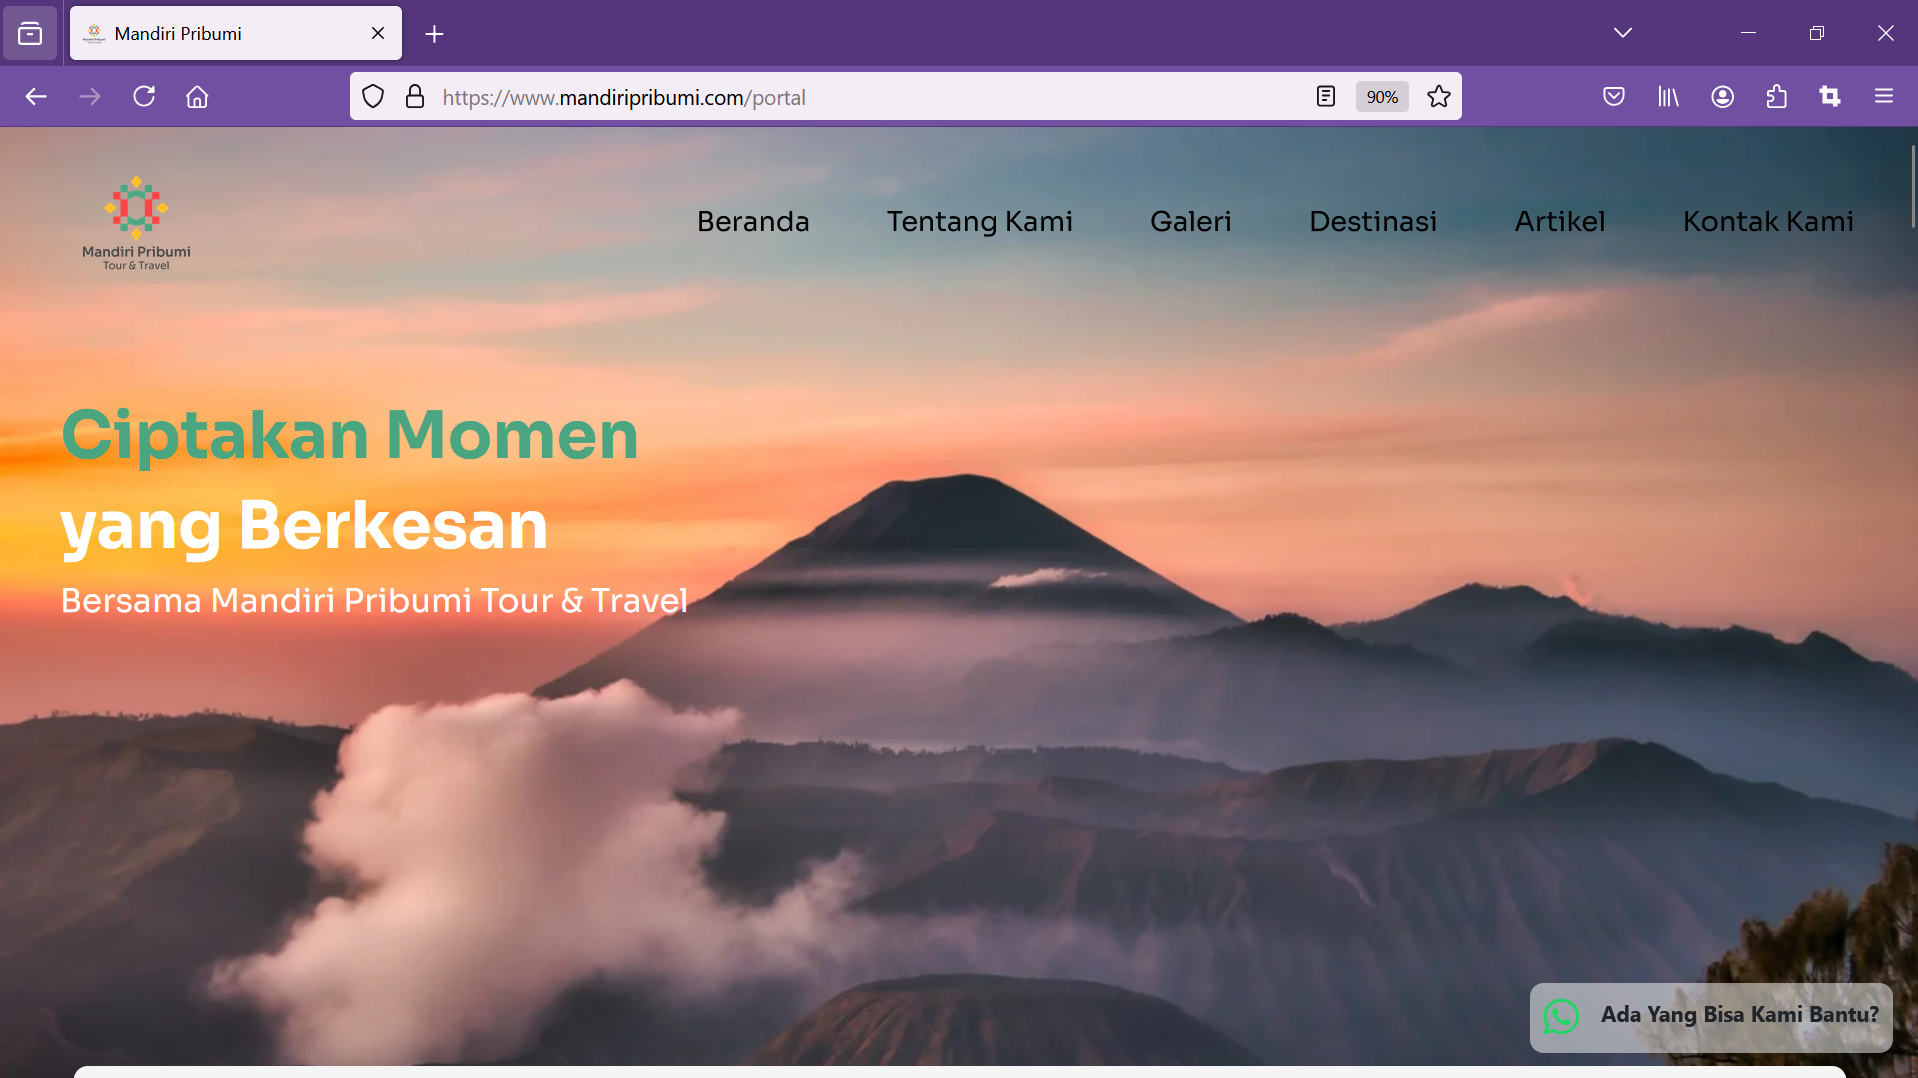Open the Firefox account icon
Image resolution: width=1918 pixels, height=1078 pixels.
click(1722, 97)
